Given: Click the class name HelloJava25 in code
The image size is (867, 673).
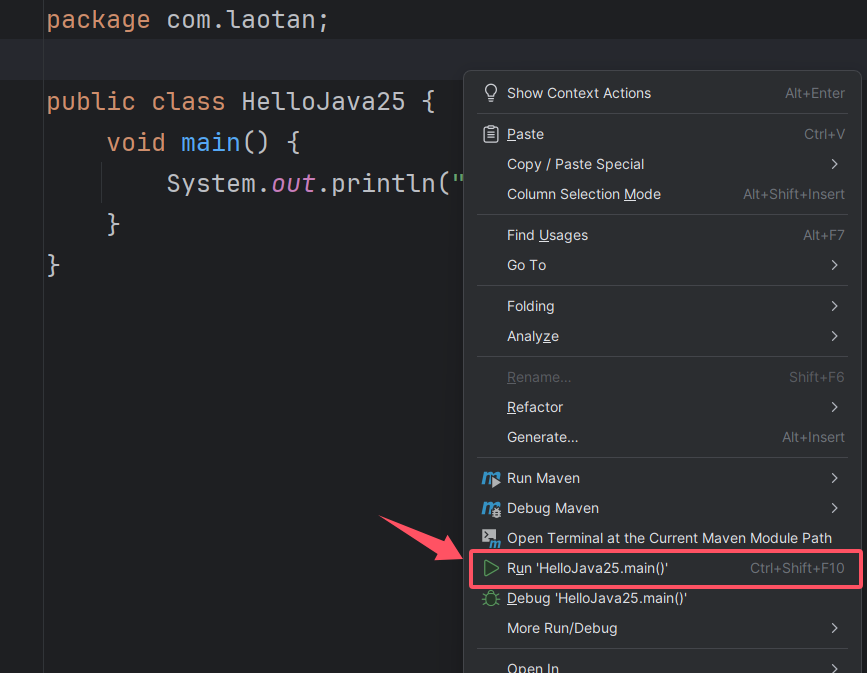Looking at the screenshot, I should [323, 102].
